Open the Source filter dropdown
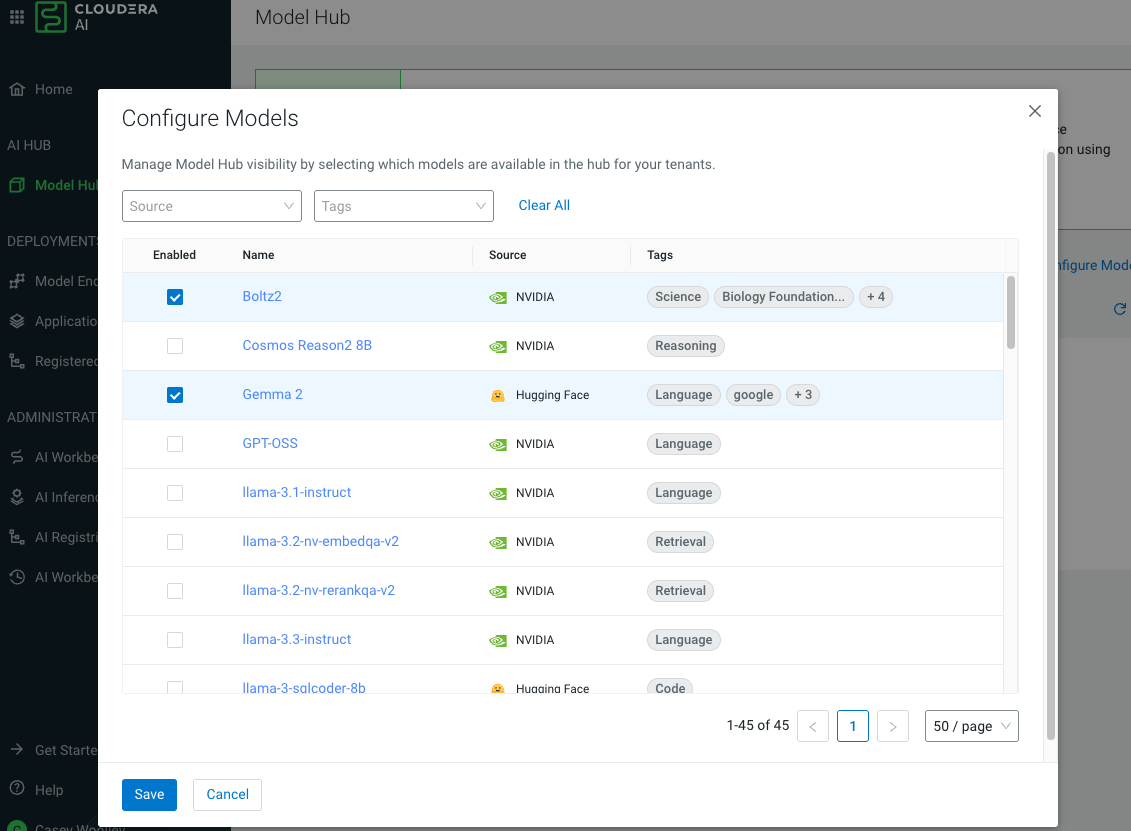 coord(212,206)
